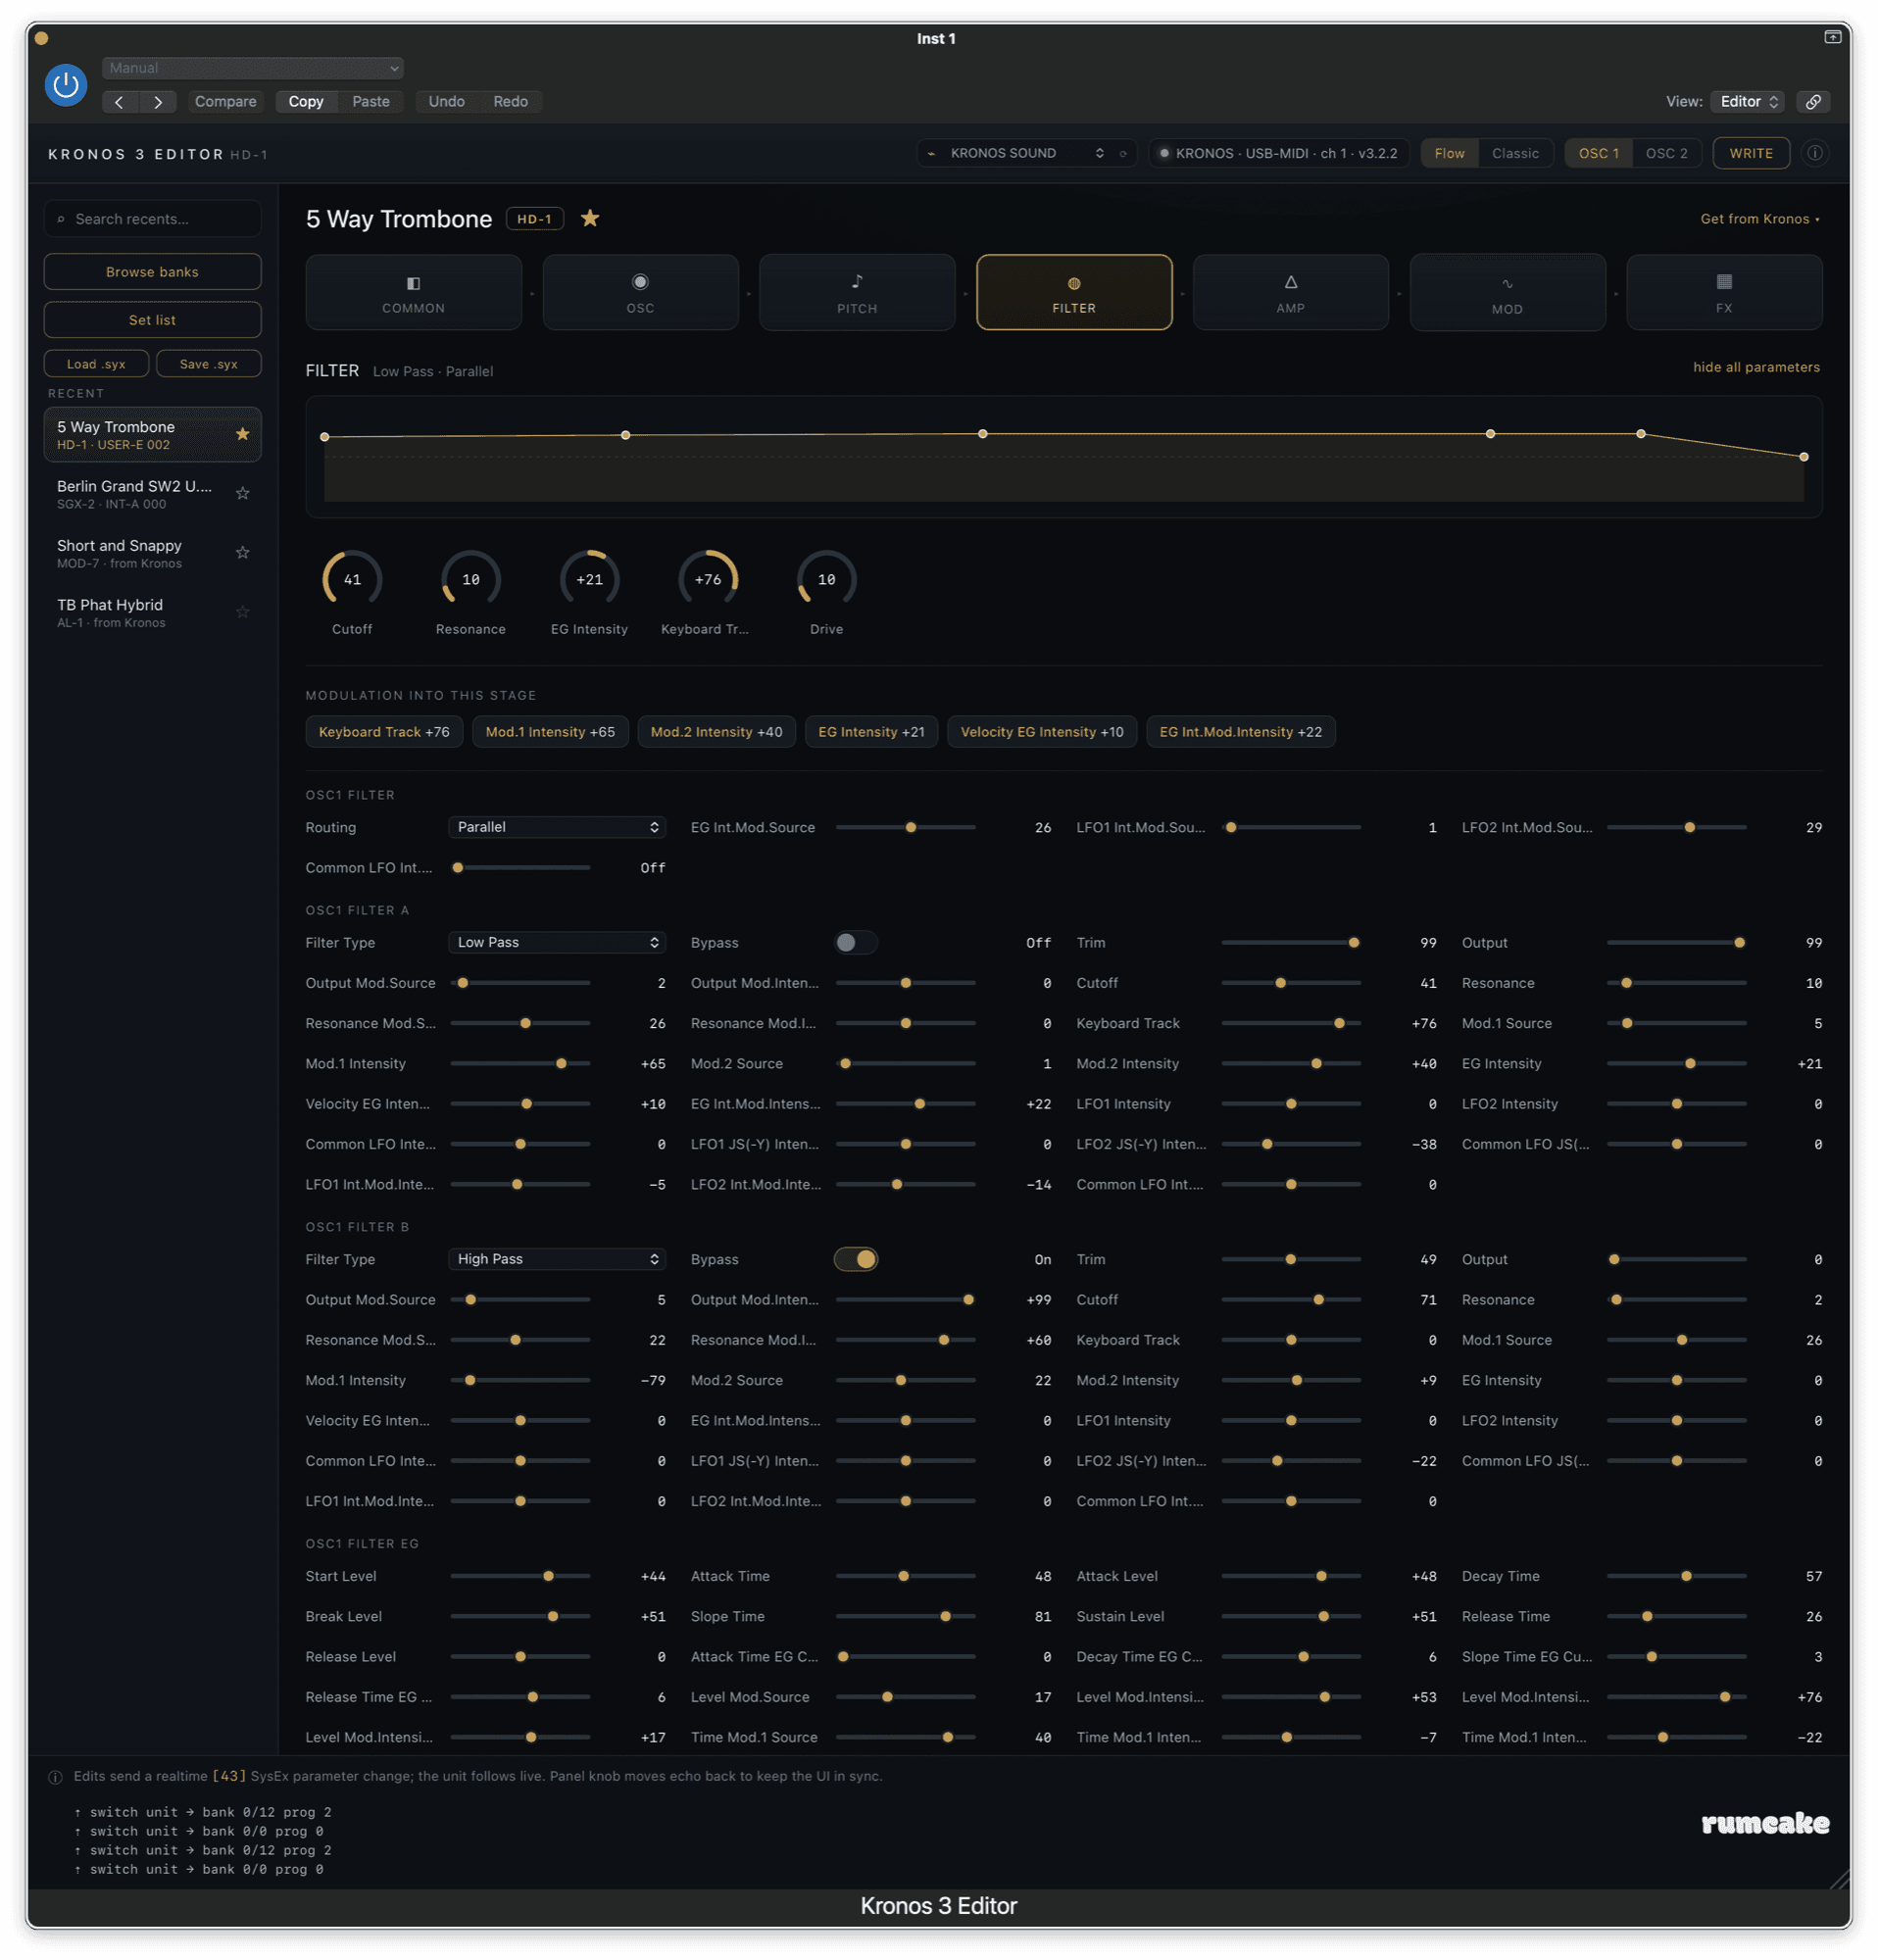Viewport: 1878px width, 1960px height.
Task: Toggle favorite star next to 5 Way Trombone title
Action: coord(590,218)
